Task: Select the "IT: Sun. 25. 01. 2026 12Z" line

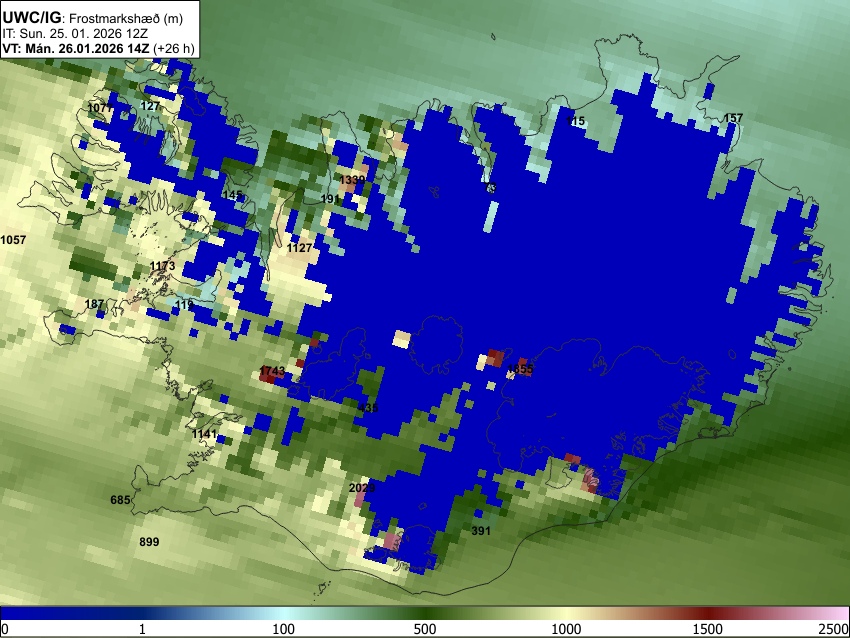Action: pos(75,34)
